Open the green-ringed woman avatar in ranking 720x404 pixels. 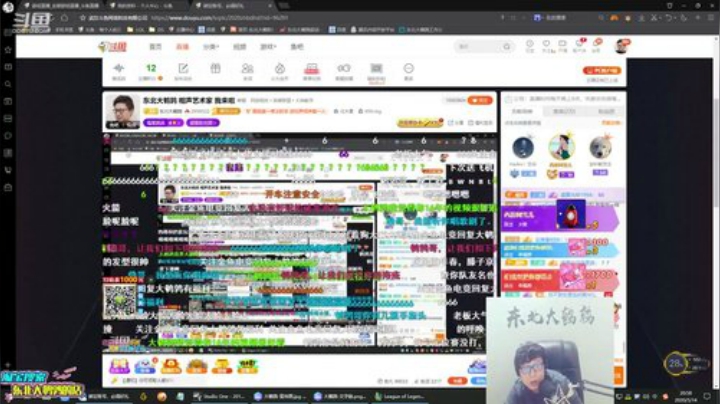561,147
